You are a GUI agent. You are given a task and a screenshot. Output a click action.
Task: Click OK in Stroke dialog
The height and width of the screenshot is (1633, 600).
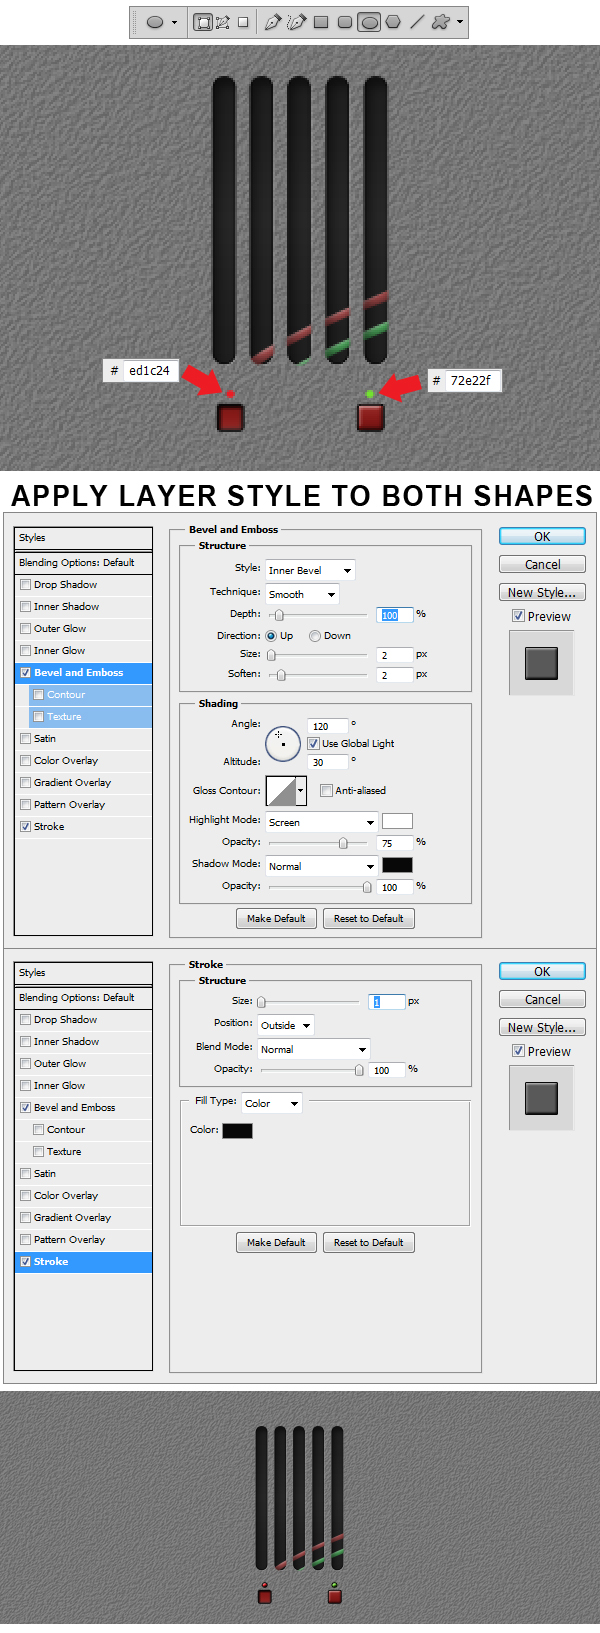(542, 971)
